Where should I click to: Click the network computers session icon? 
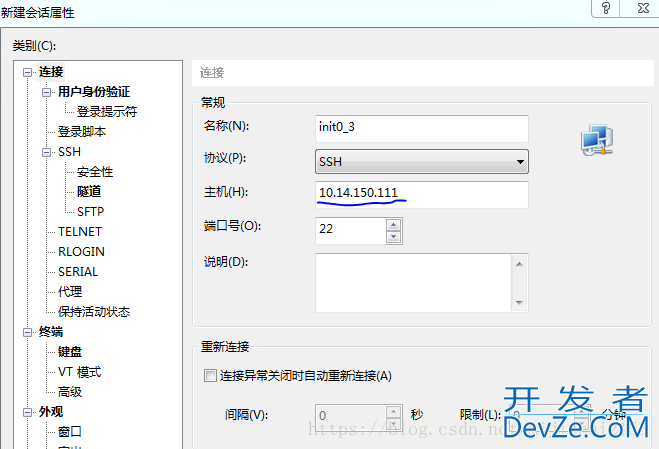(x=597, y=140)
